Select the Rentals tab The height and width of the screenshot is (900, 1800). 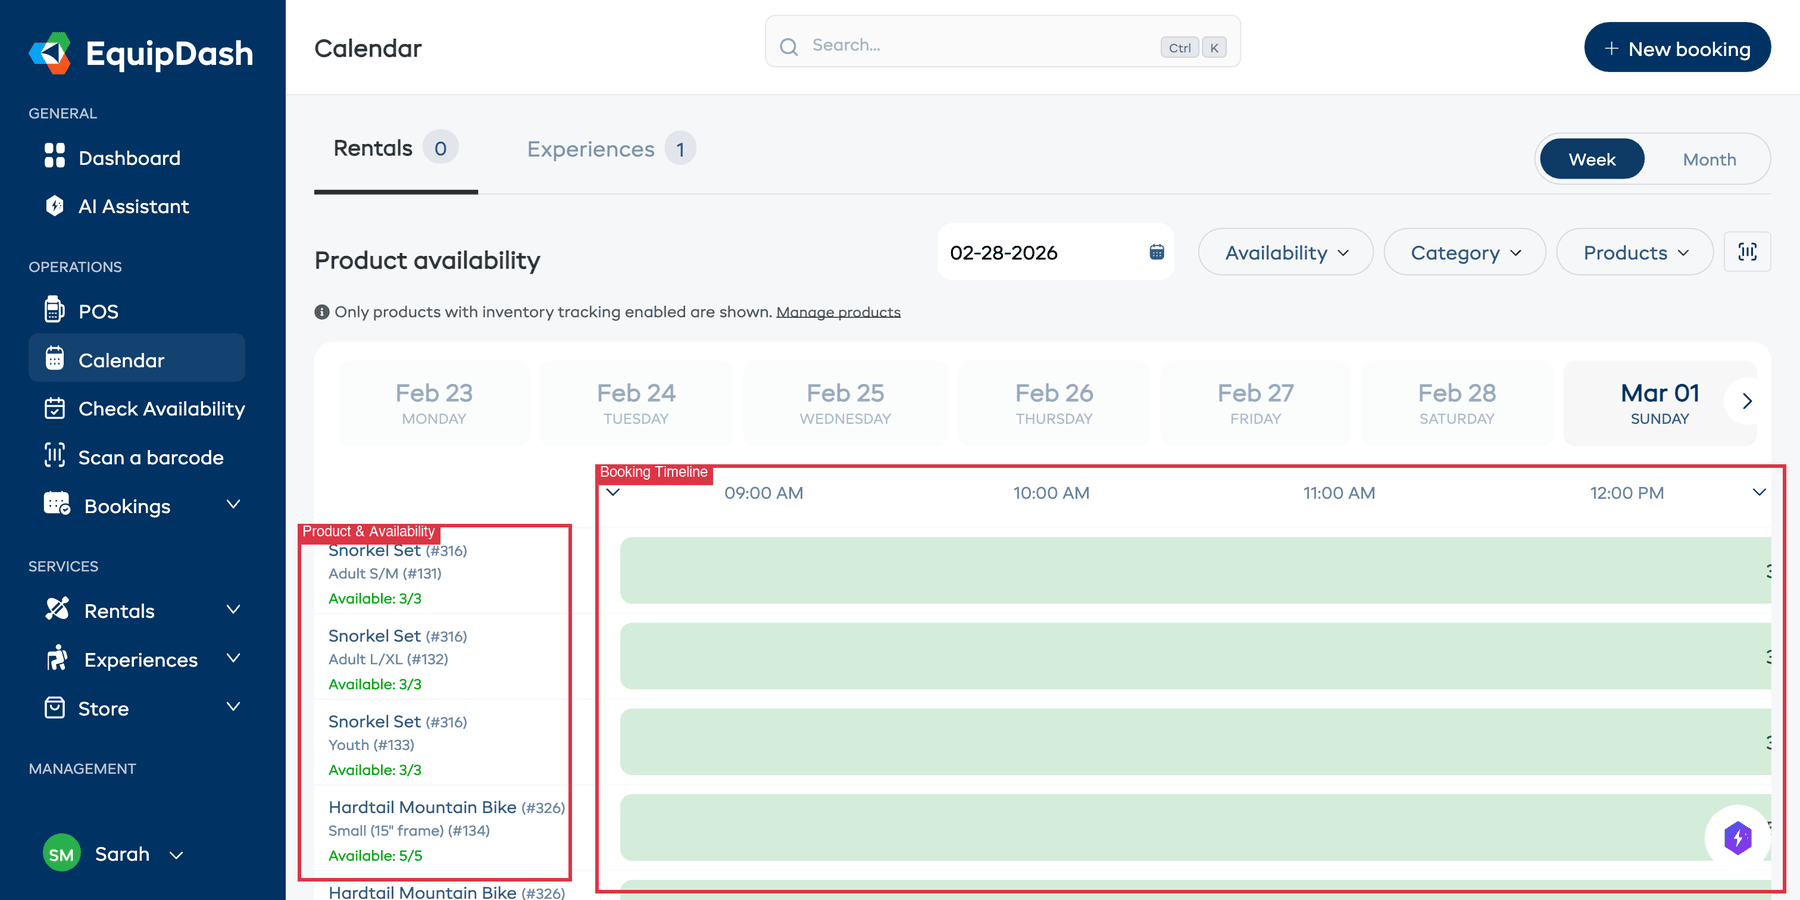[x=375, y=148]
